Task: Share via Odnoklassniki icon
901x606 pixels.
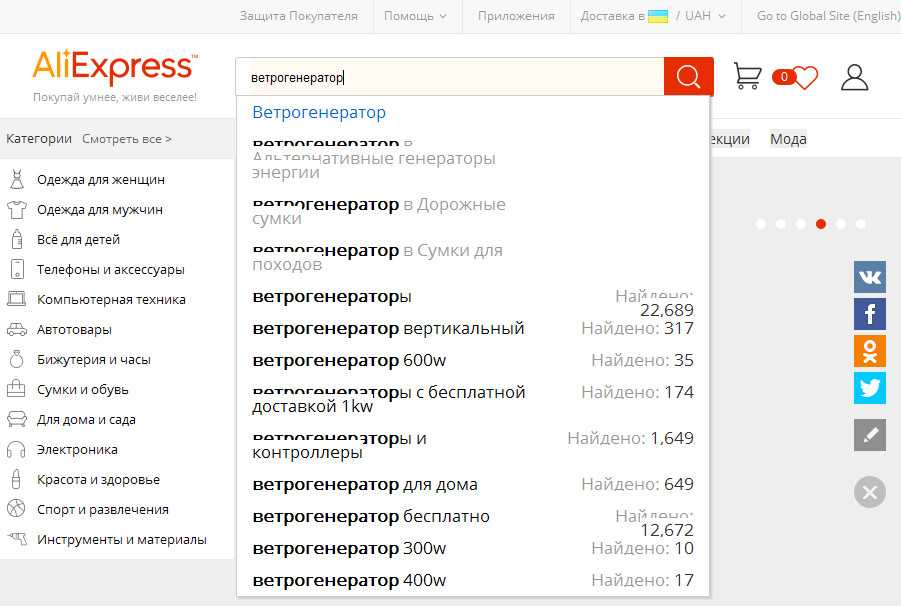Action: (x=870, y=351)
